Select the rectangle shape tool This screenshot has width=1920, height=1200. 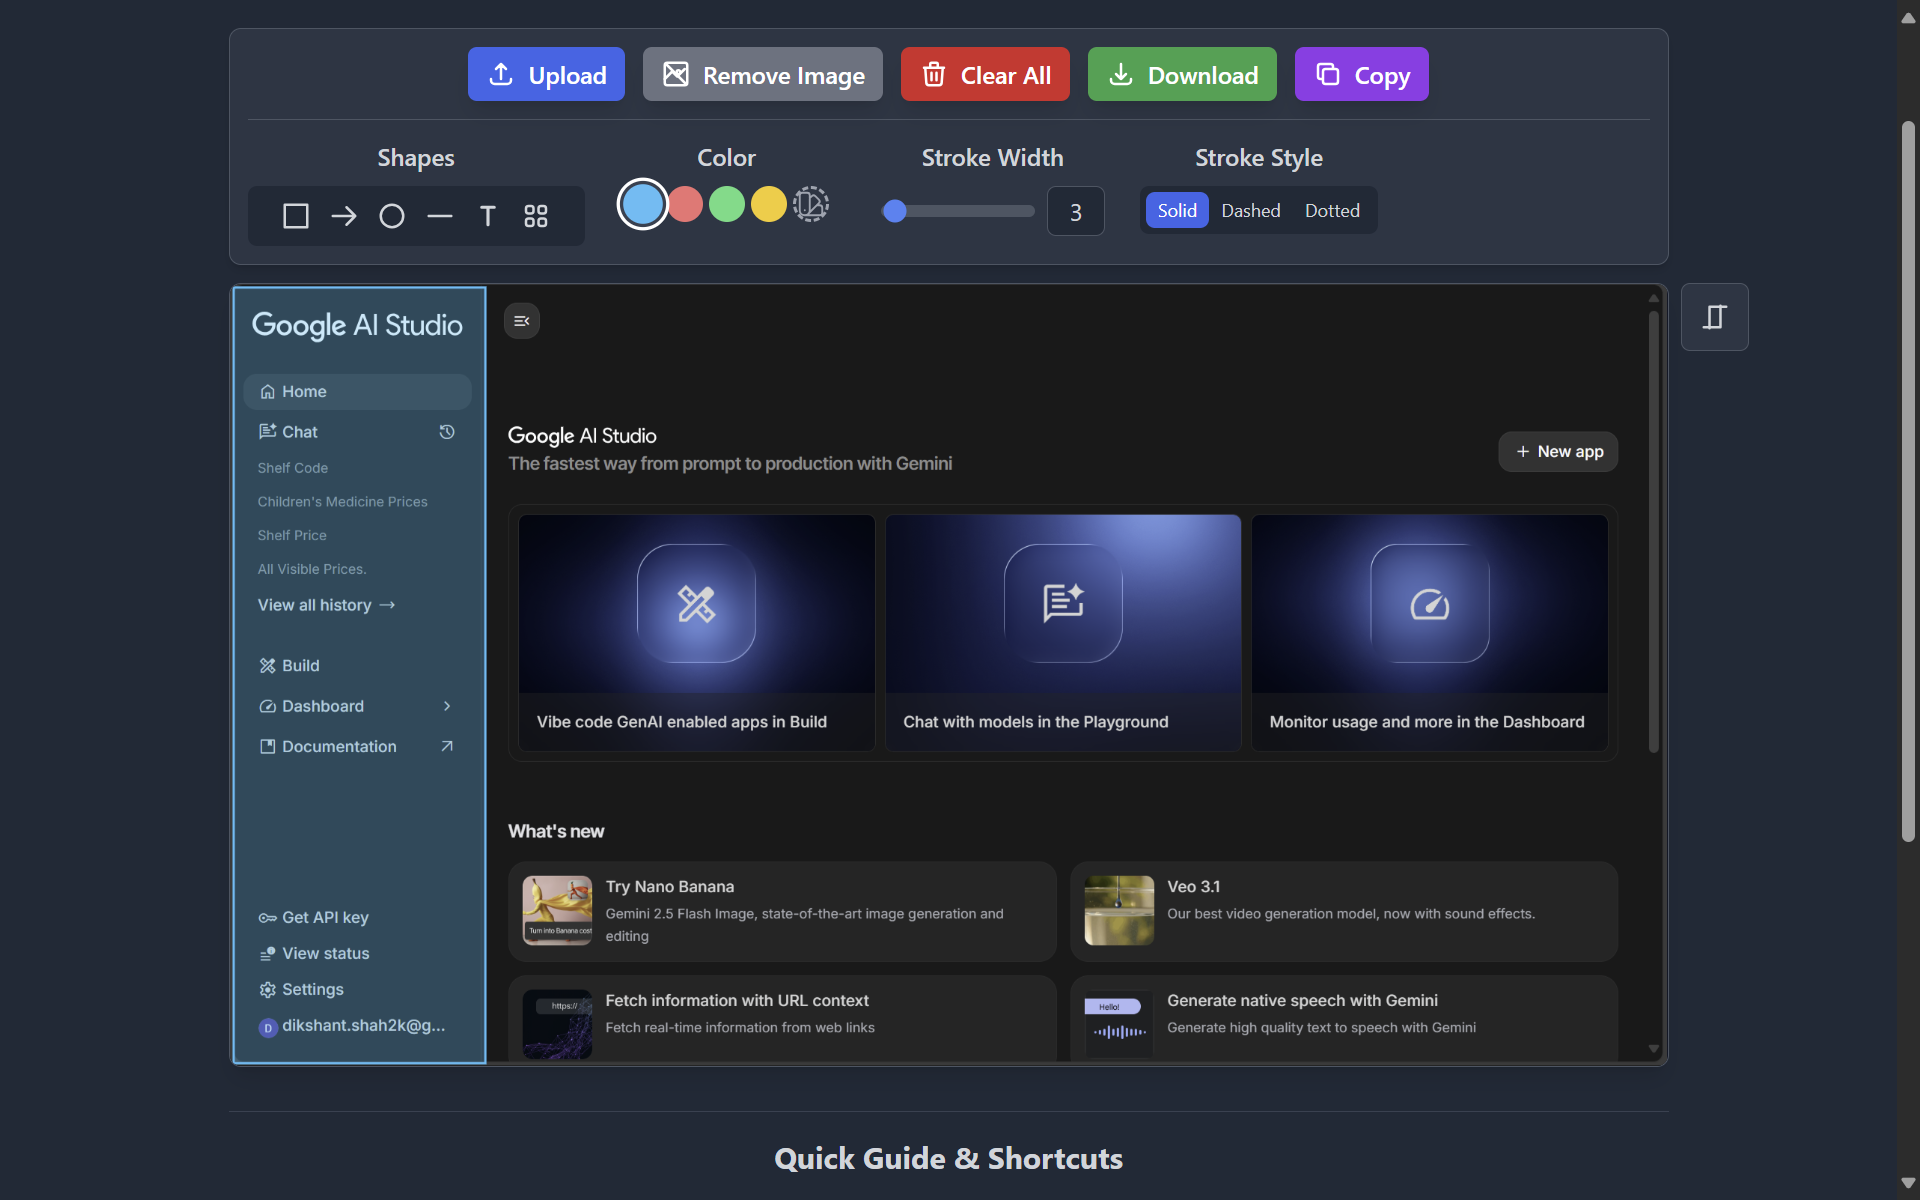click(295, 216)
